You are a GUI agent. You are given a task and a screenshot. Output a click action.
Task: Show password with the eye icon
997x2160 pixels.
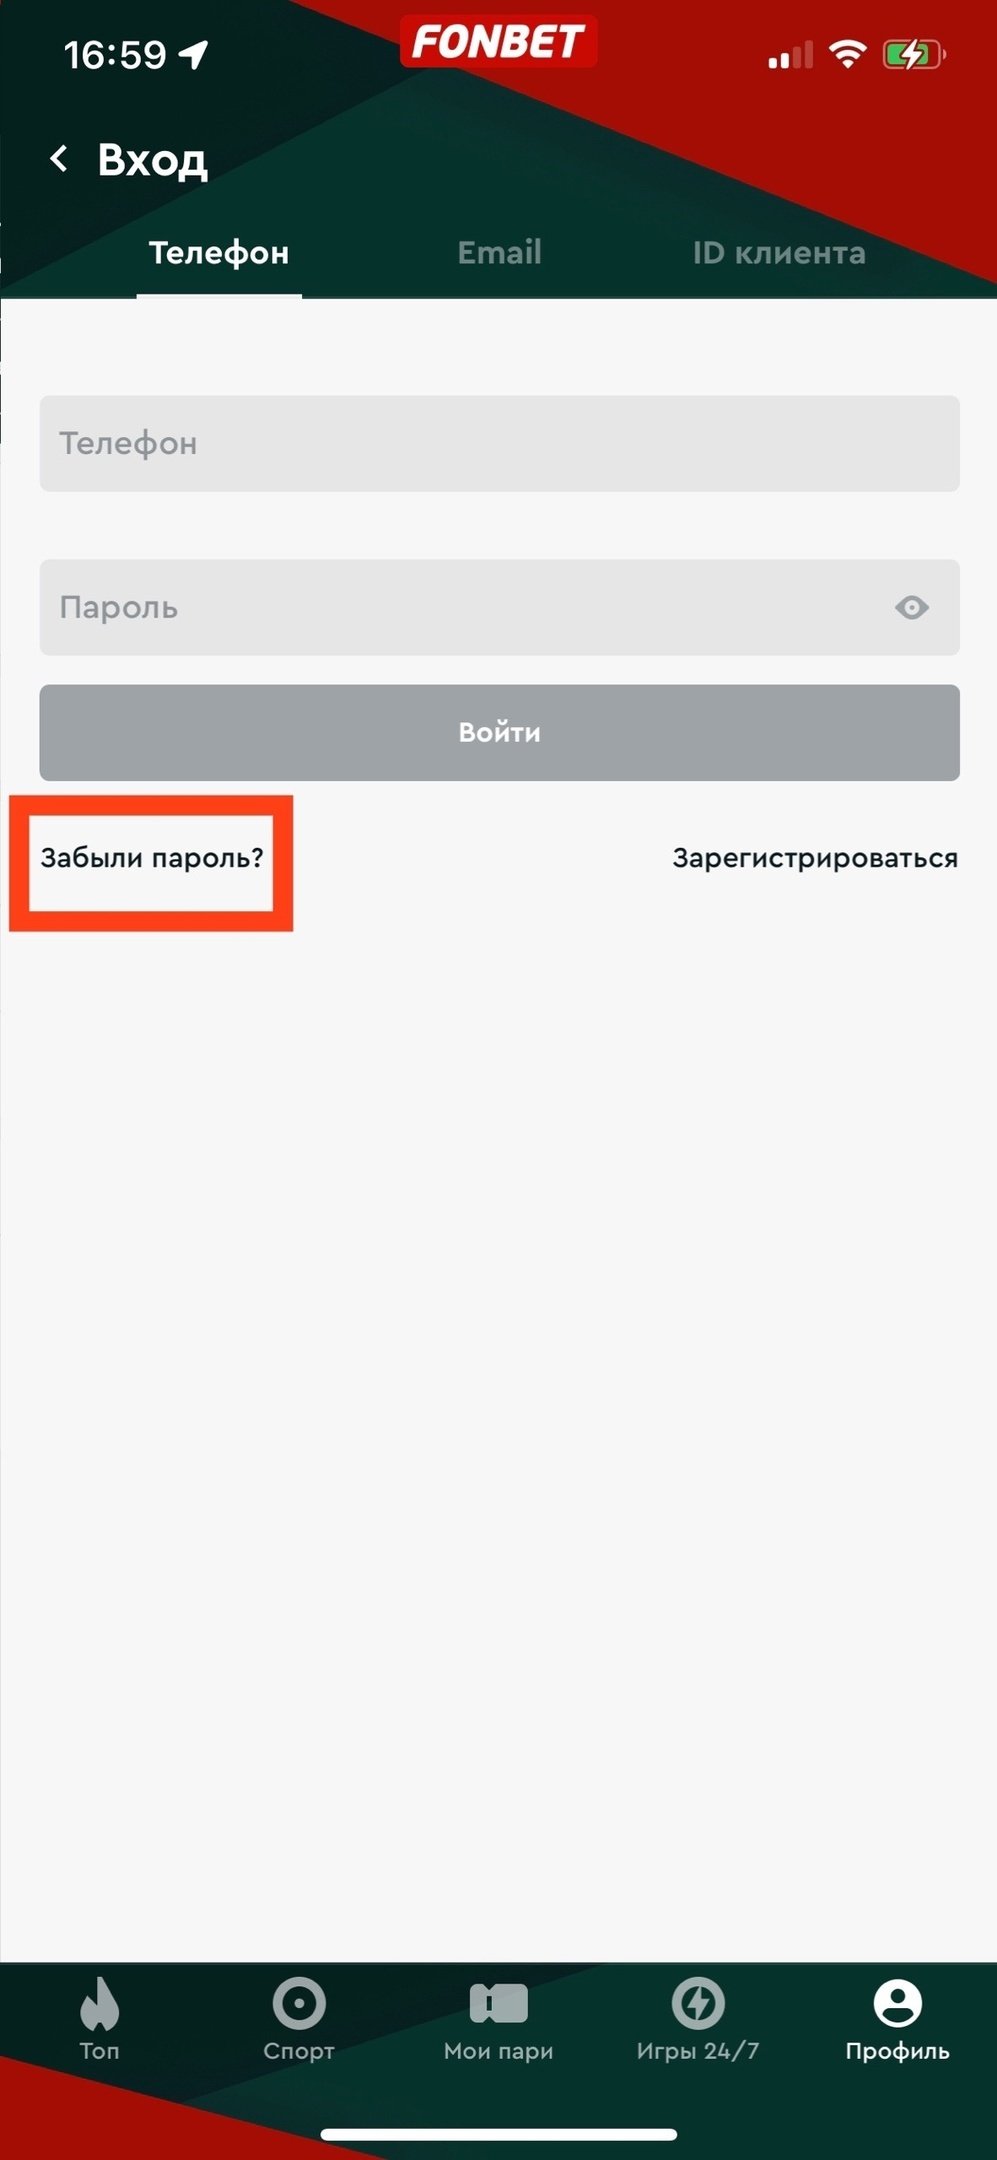point(912,607)
